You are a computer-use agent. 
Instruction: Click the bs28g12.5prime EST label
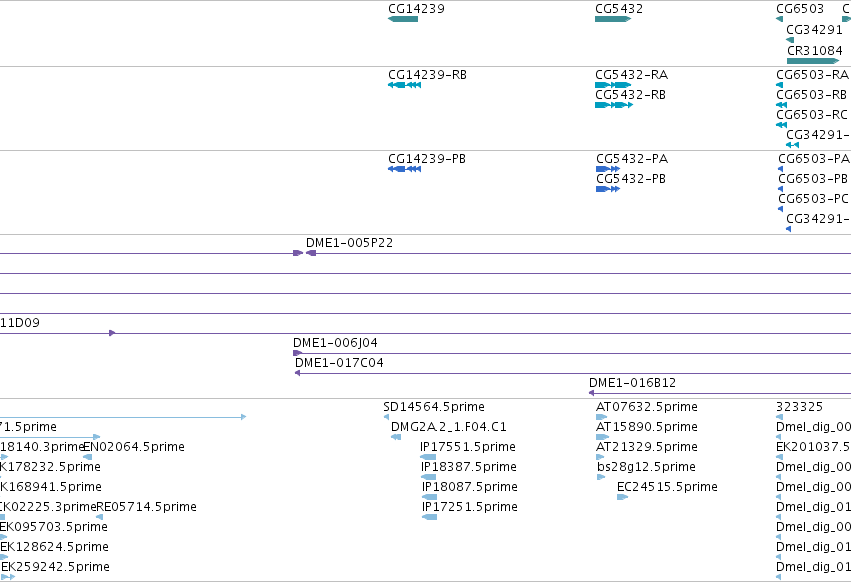coord(646,466)
